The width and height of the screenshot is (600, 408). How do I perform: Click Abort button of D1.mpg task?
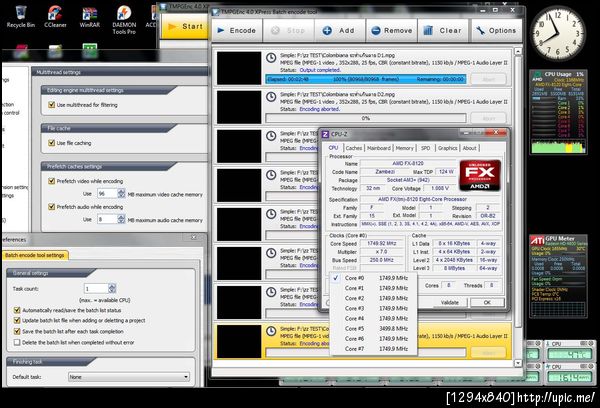489,79
